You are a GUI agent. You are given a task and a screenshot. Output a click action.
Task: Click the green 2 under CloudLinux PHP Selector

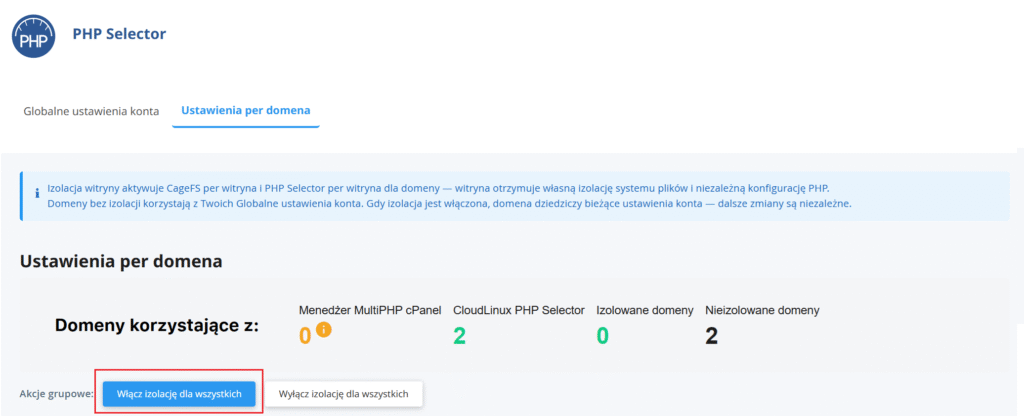[x=459, y=335]
